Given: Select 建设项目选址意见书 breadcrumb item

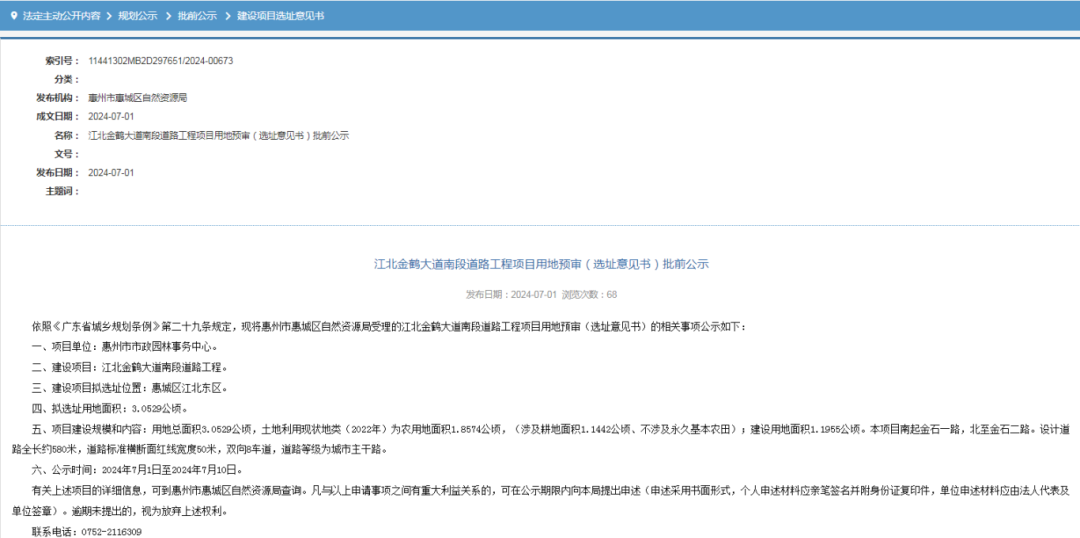Looking at the screenshot, I should [280, 17].
